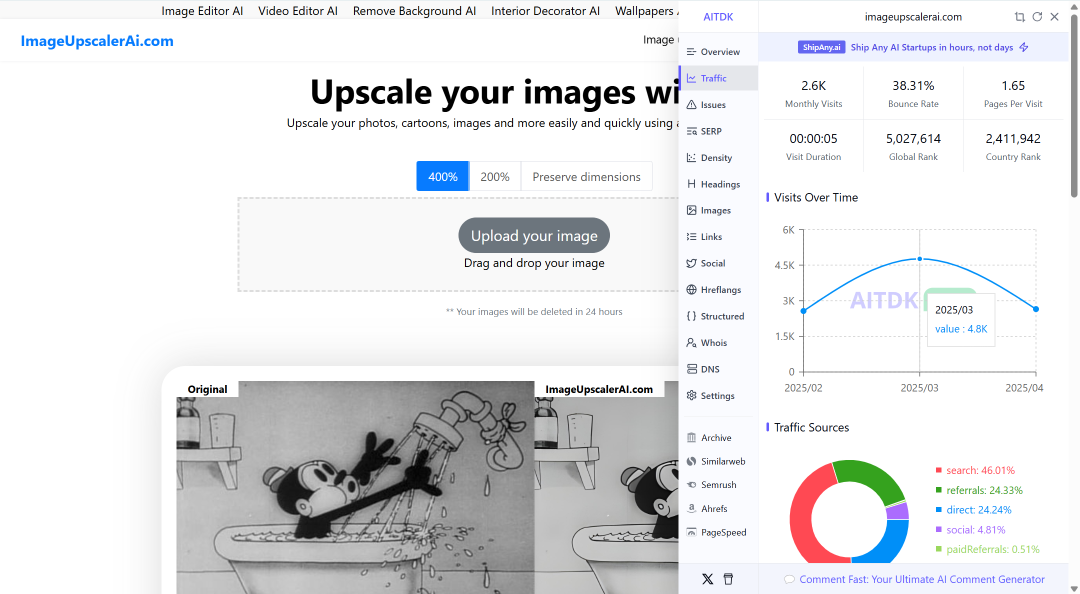Click the Whois person-search icon
The height and width of the screenshot is (594, 1080).
(x=692, y=342)
